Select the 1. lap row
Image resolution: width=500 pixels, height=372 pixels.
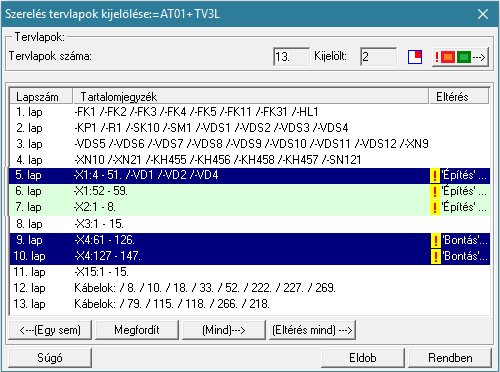coord(250,112)
